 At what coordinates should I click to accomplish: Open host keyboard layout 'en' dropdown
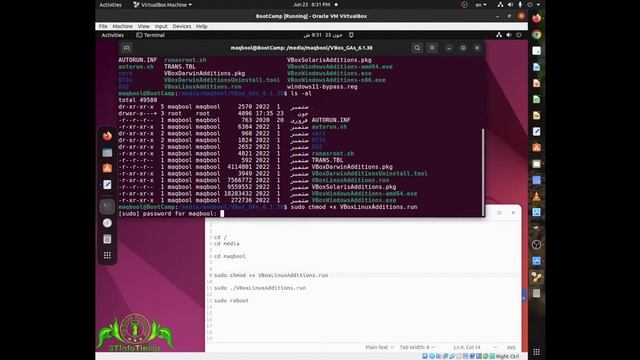(481, 5)
